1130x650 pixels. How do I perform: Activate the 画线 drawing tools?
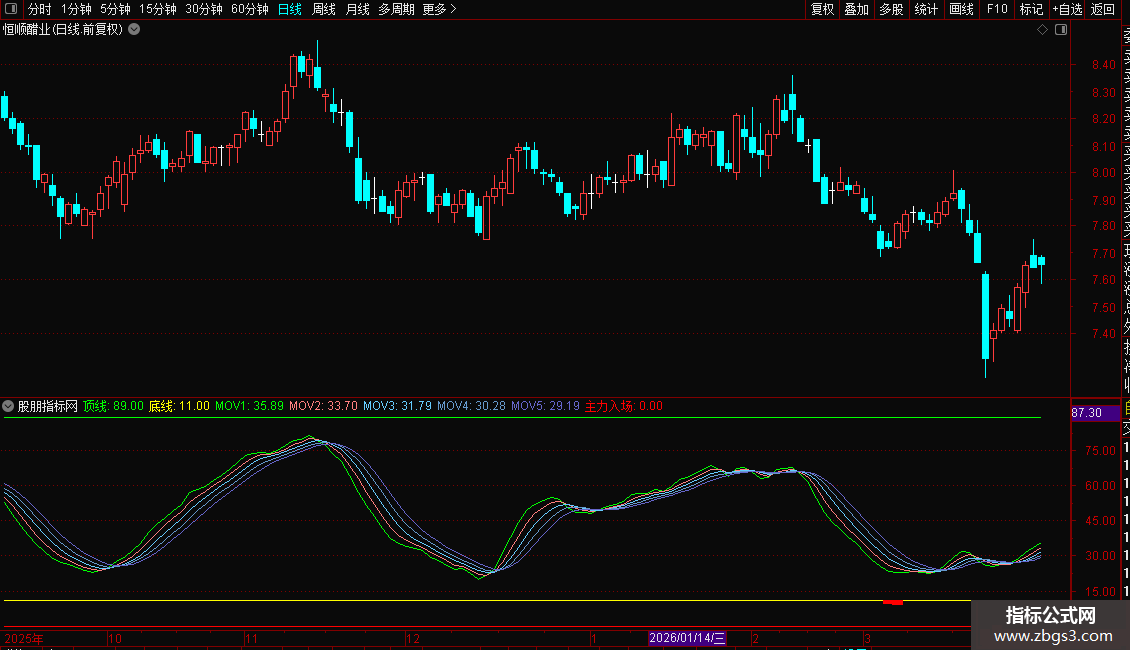click(961, 9)
